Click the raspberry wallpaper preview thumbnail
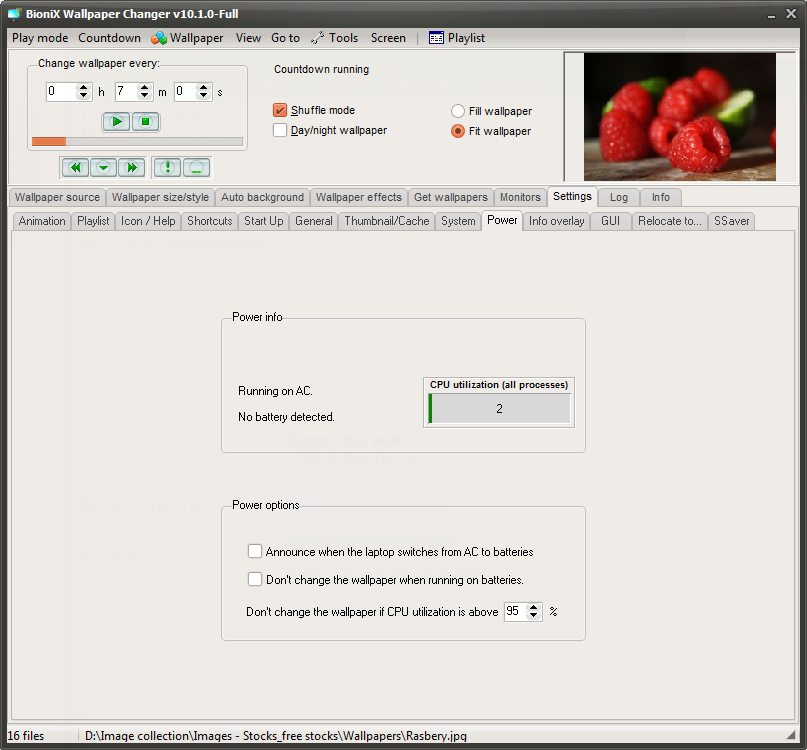This screenshot has height=750, width=807. pos(679,117)
